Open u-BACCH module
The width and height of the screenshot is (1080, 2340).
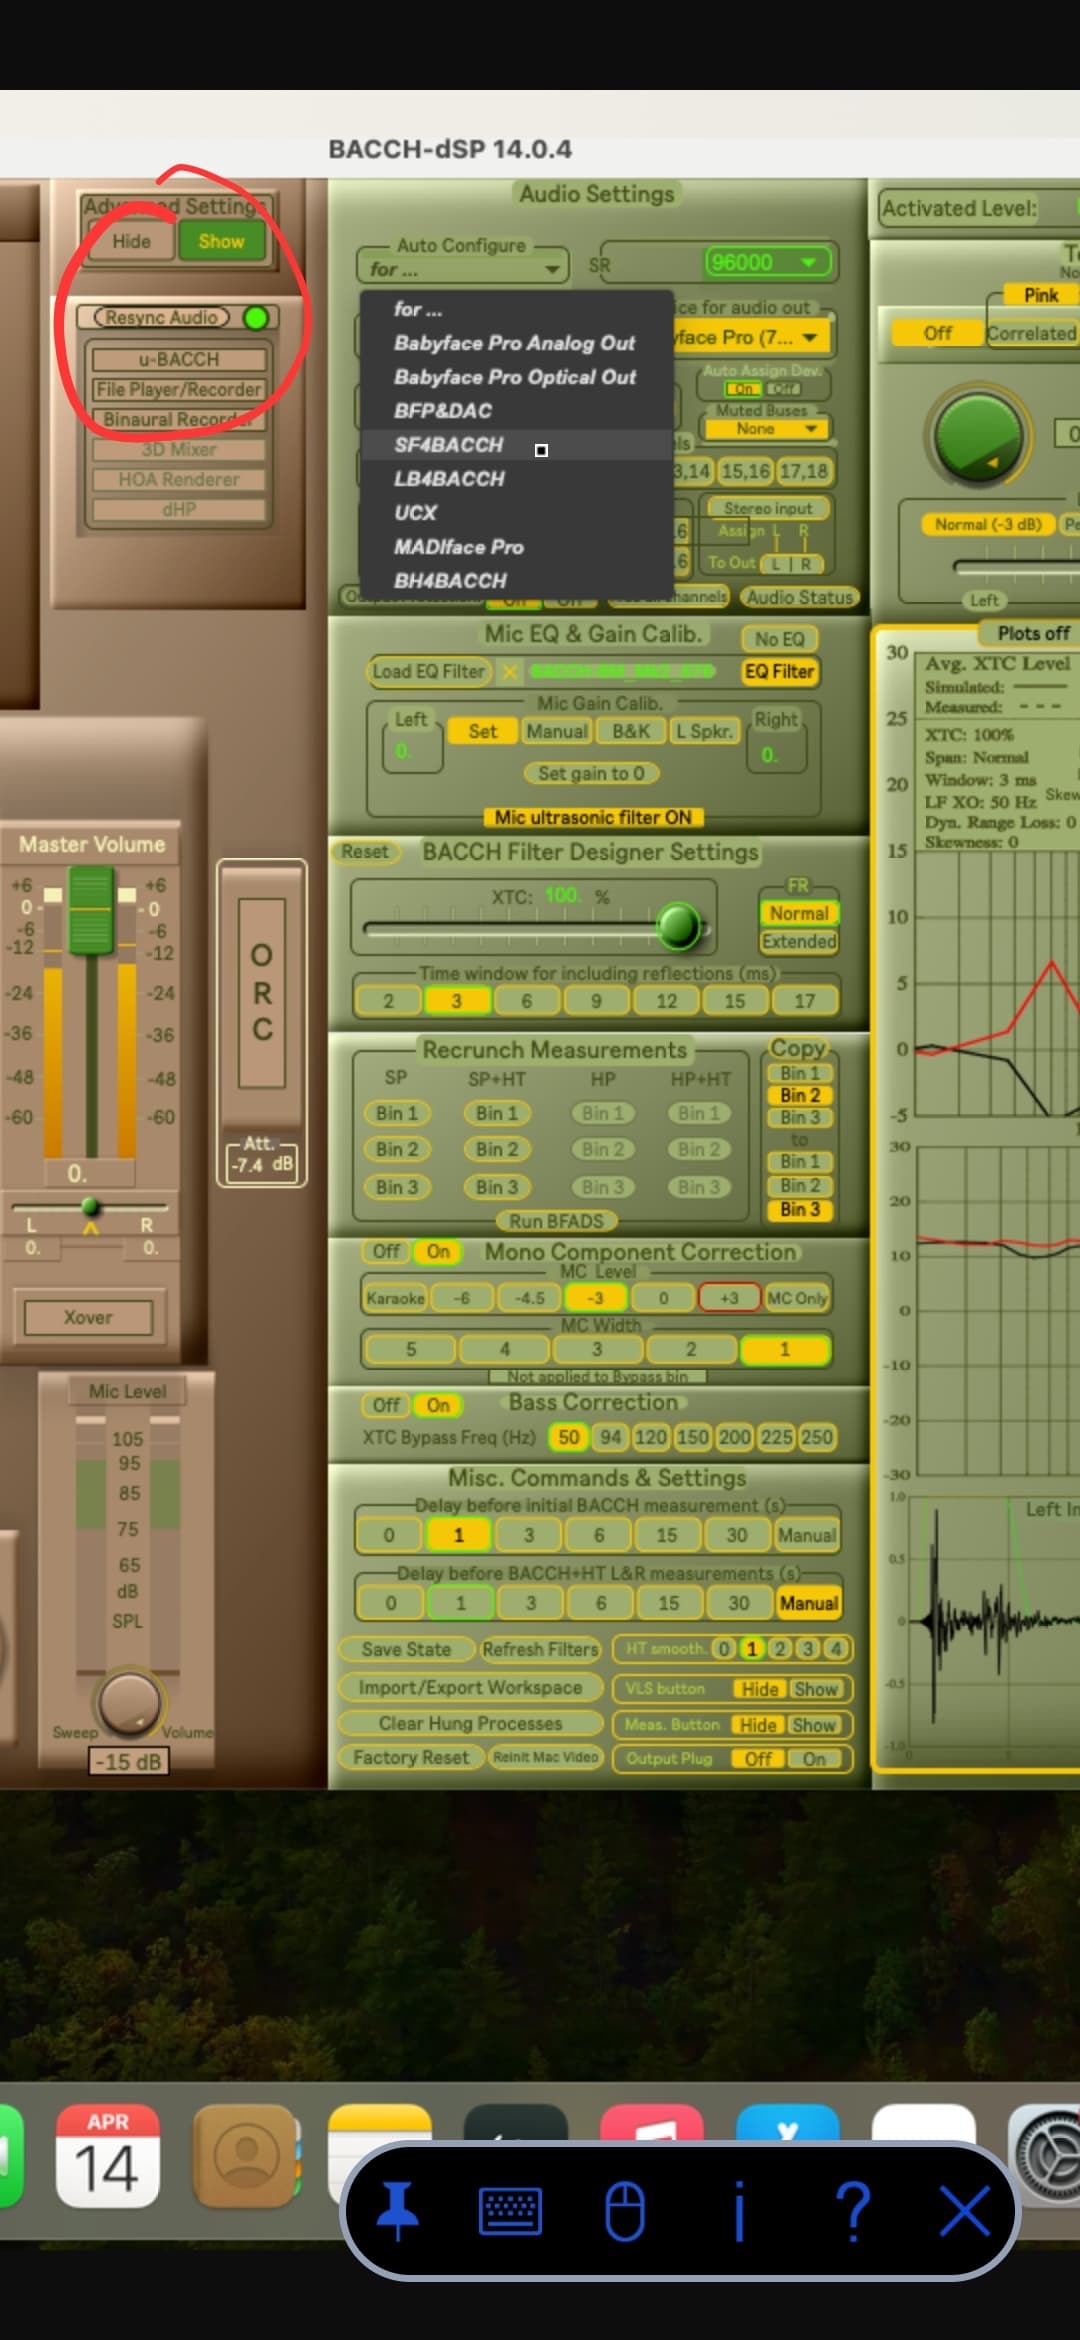[179, 359]
